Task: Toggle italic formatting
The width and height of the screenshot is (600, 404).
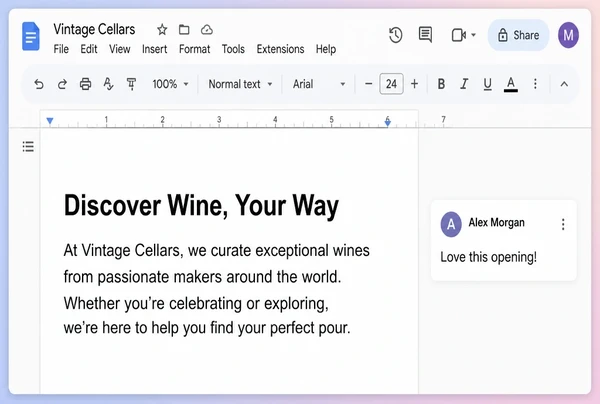Action: [464, 84]
